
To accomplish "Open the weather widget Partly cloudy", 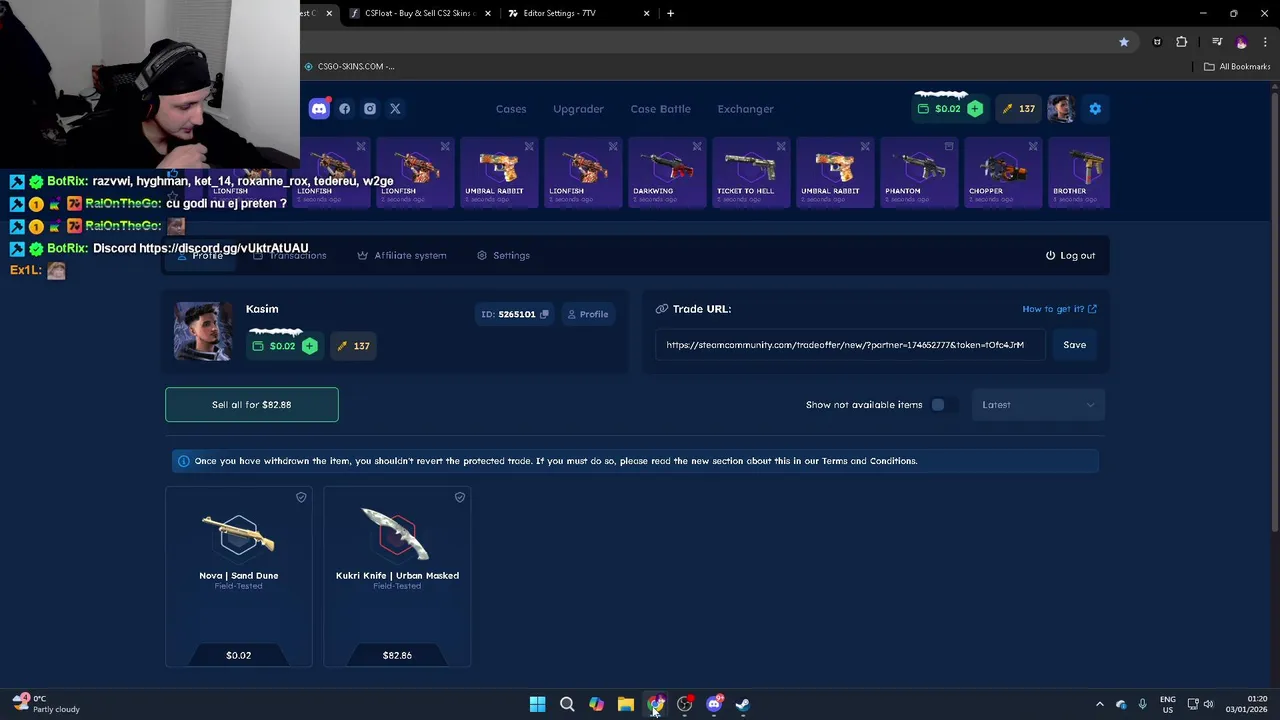I will [46, 704].
